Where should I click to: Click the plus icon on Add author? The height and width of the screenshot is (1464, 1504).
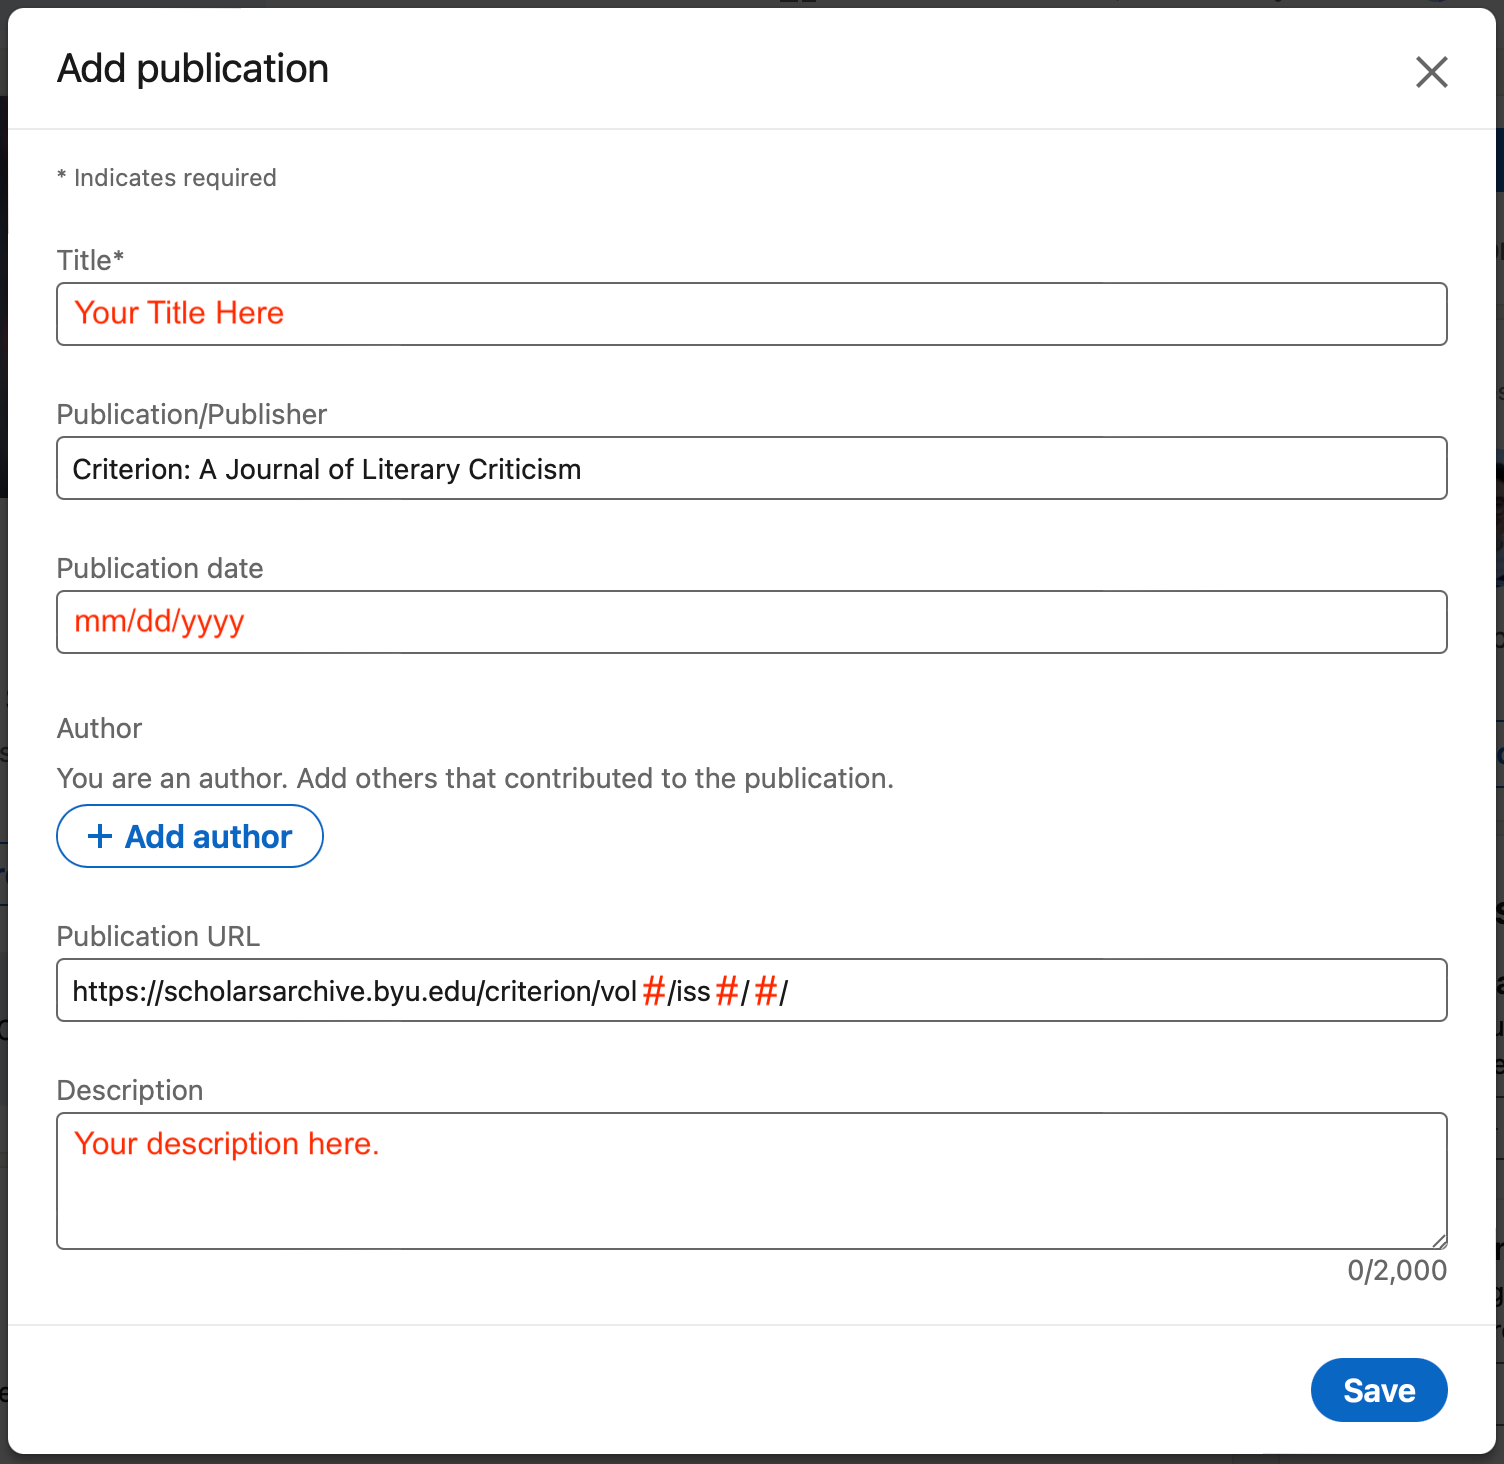[x=100, y=836]
